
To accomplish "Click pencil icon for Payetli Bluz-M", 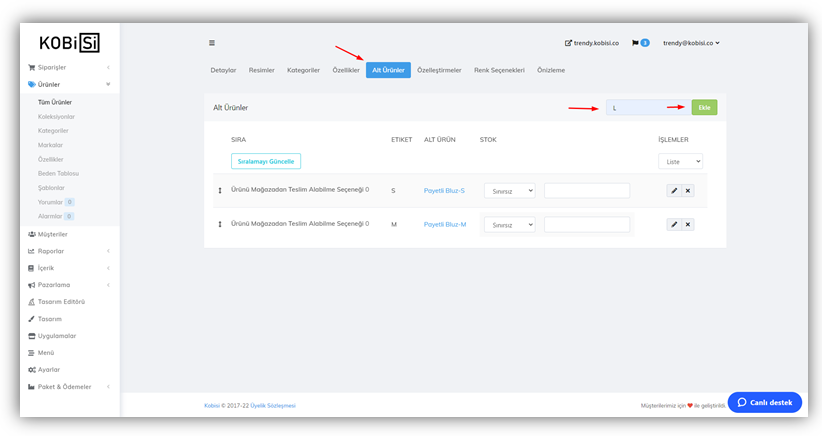I will pyautogui.click(x=674, y=224).
